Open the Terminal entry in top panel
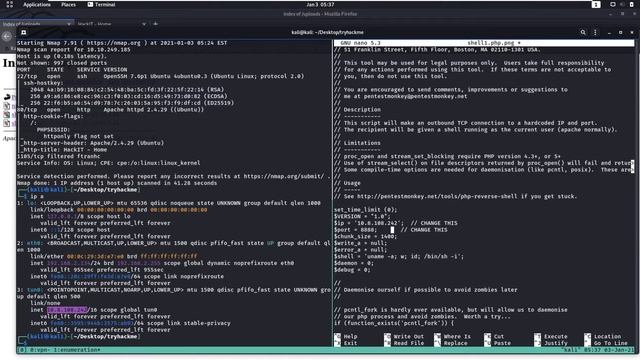The image size is (640, 360). (101, 4)
